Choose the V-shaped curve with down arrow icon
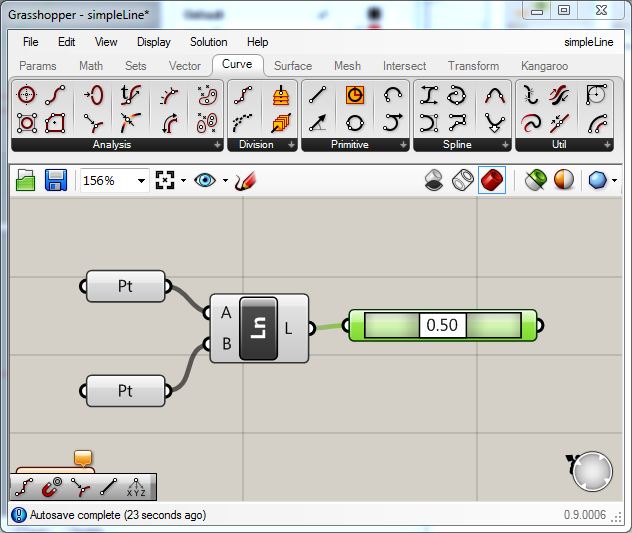 coord(495,123)
